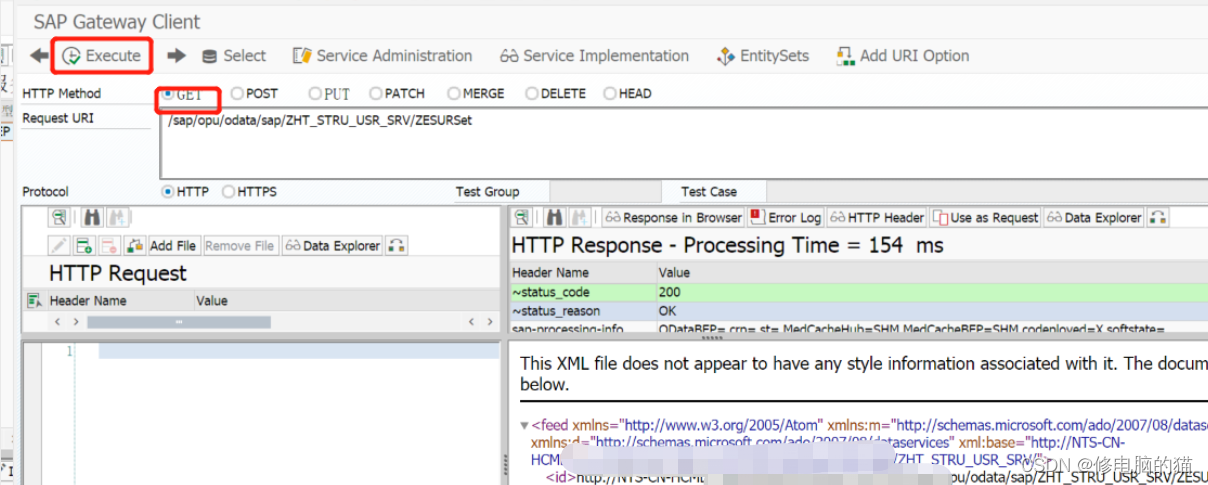Viewport: 1208px width, 485px height.
Task: Select the ~status_reason header row
Action: tap(859, 311)
